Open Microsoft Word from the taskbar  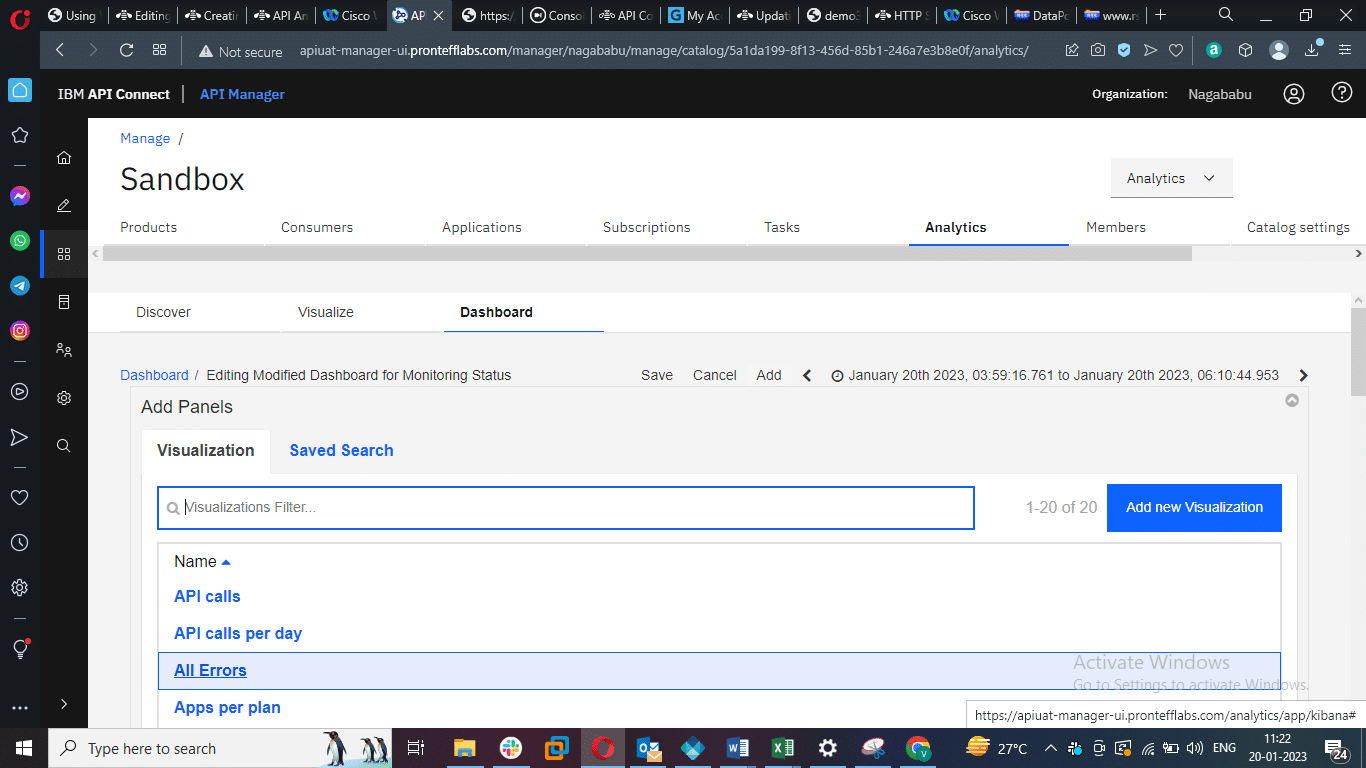(x=738, y=748)
